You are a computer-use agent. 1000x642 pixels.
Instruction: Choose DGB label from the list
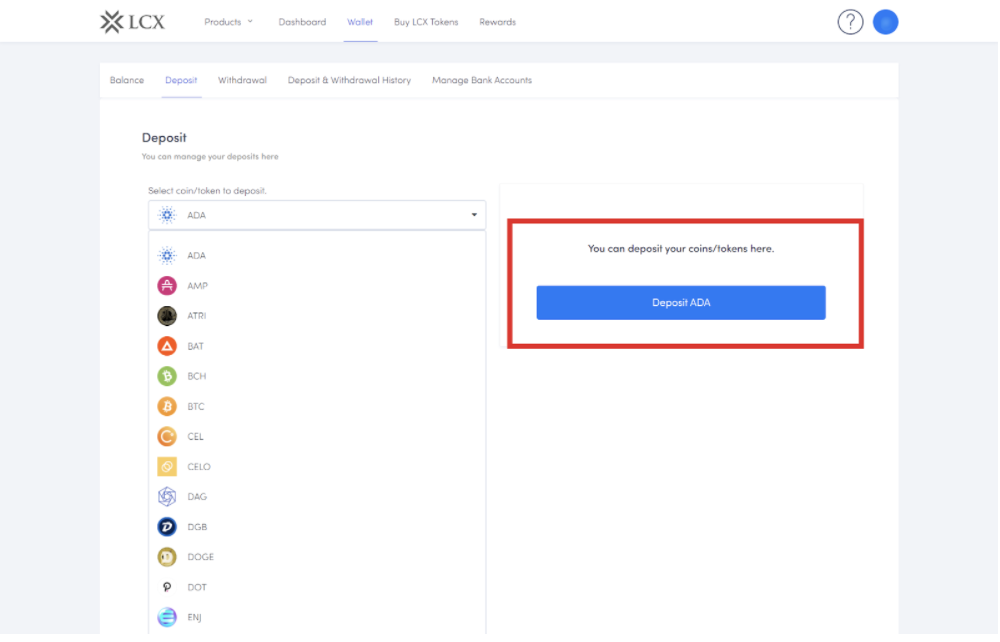(x=197, y=527)
